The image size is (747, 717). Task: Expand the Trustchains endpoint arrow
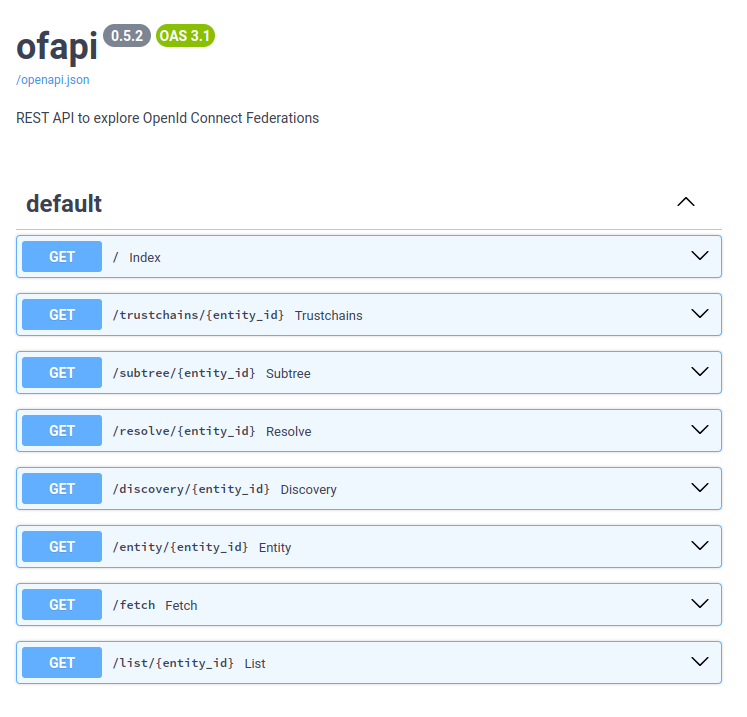click(699, 314)
